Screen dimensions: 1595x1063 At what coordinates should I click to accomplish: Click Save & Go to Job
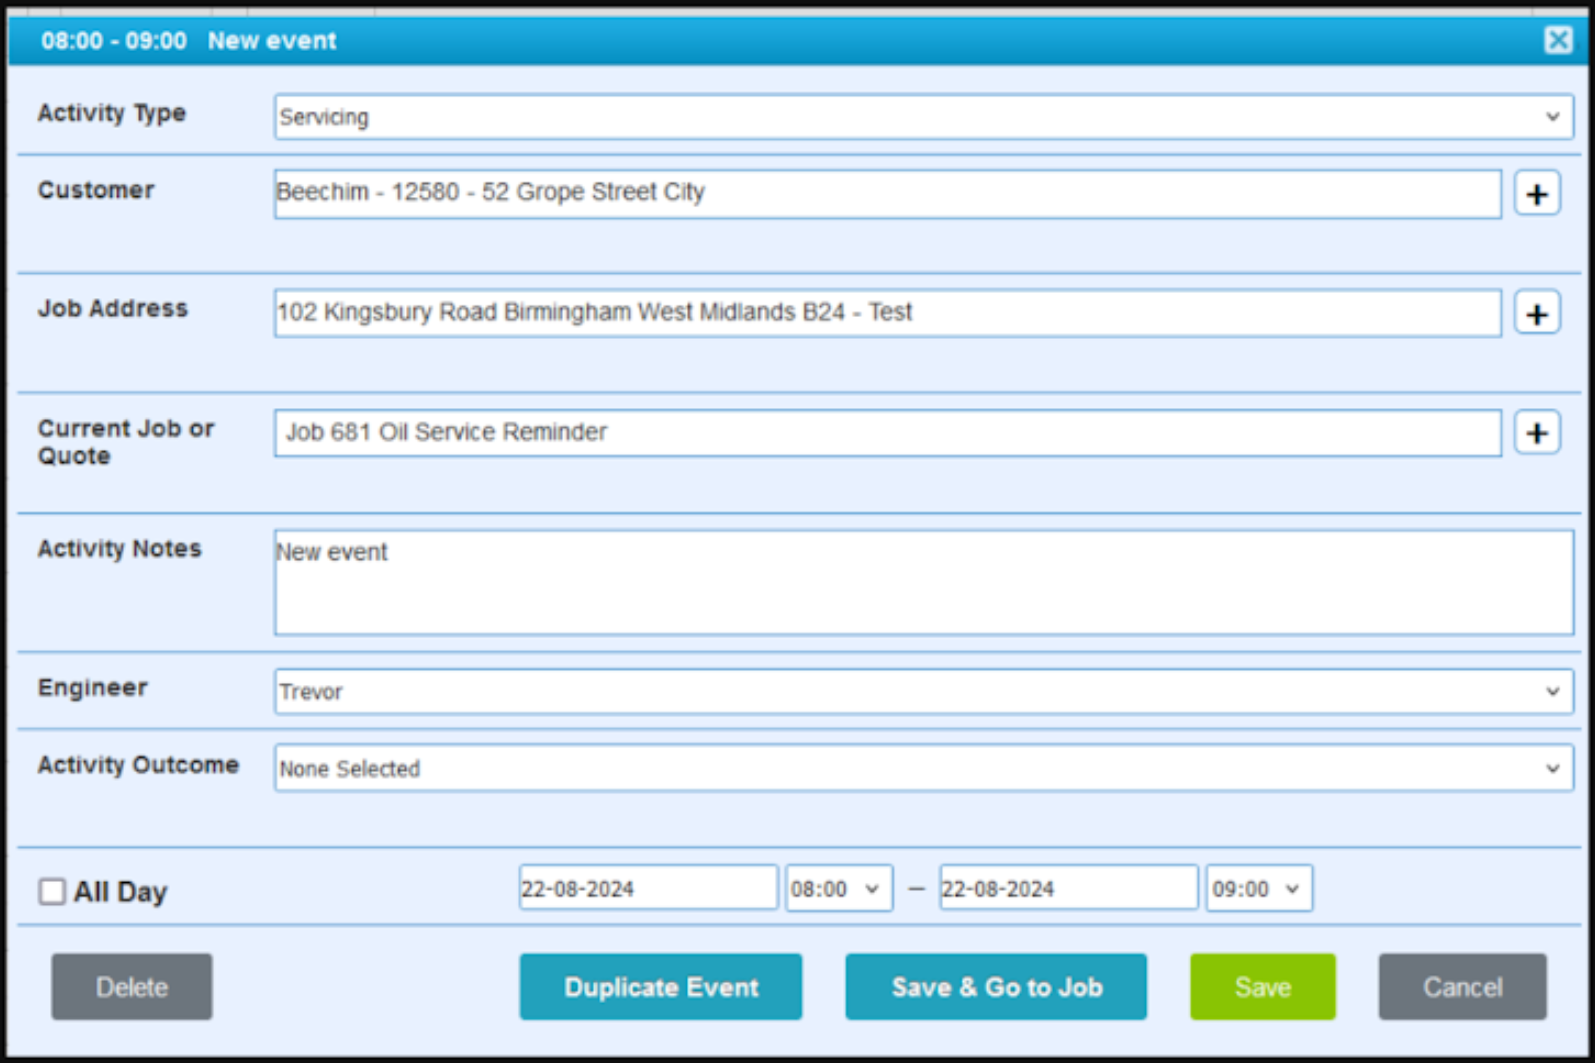coord(995,987)
